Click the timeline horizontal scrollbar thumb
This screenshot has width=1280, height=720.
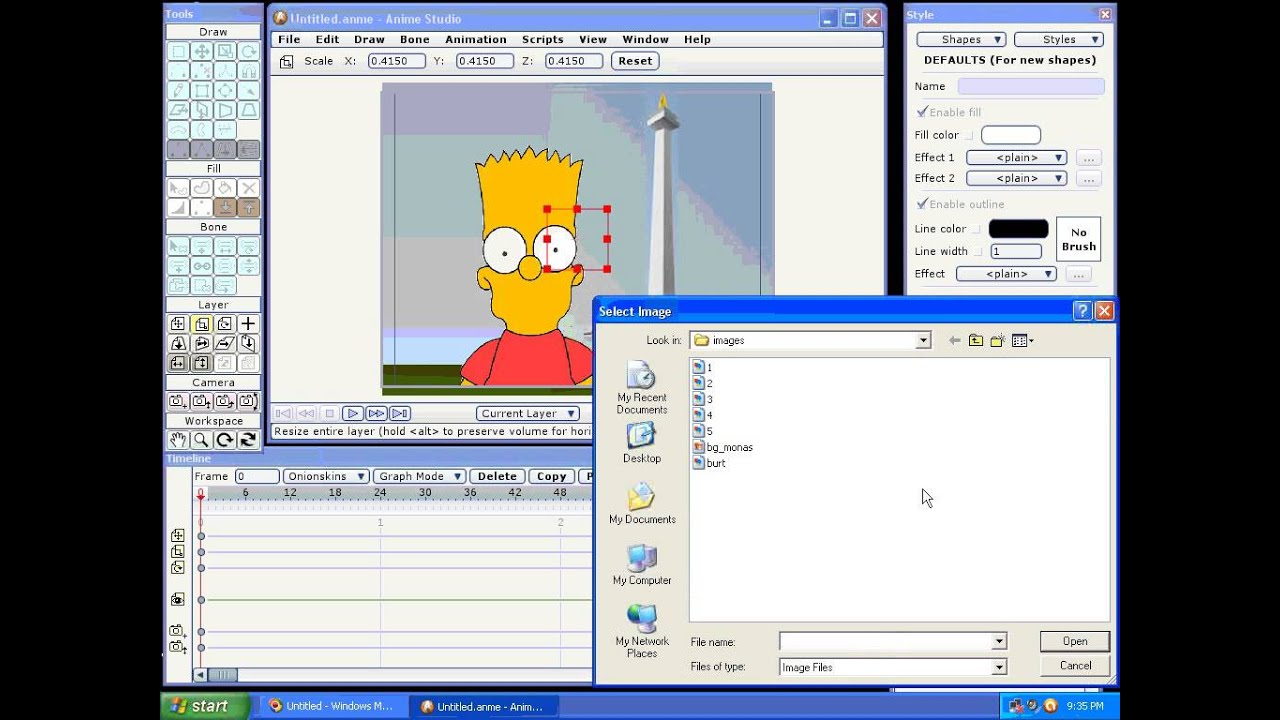click(221, 675)
